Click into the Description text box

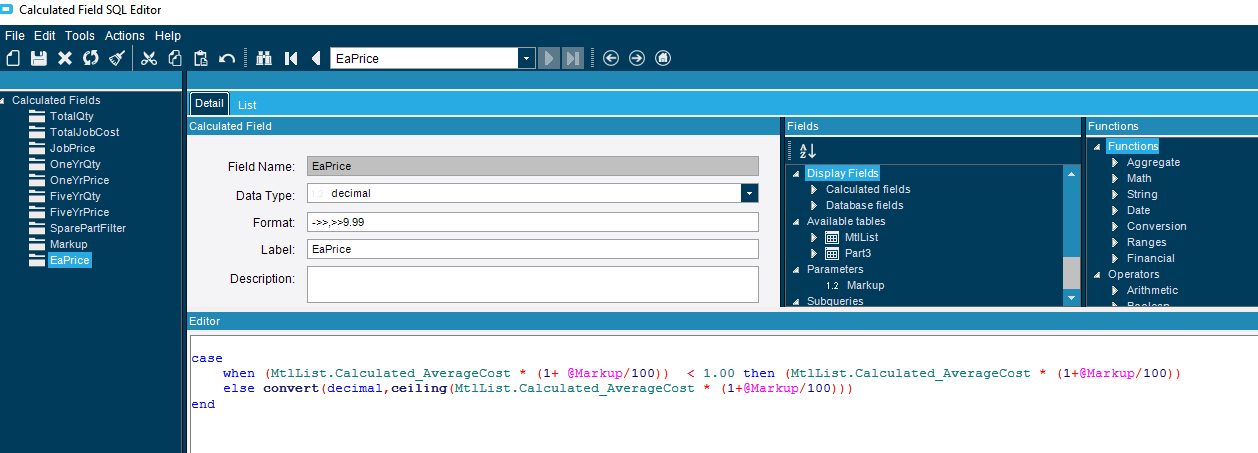click(532, 284)
